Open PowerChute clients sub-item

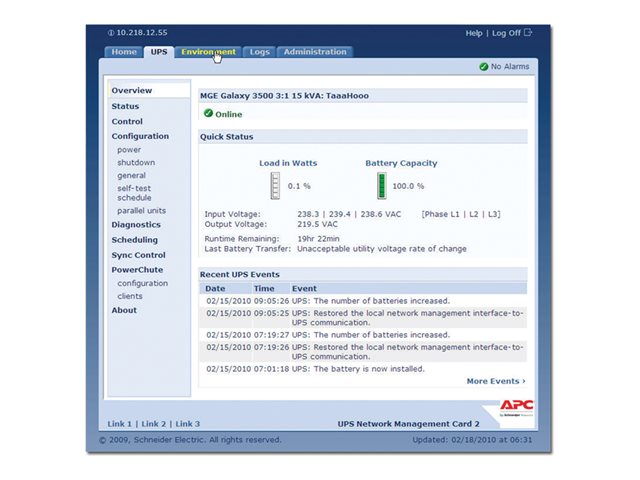[x=130, y=296]
